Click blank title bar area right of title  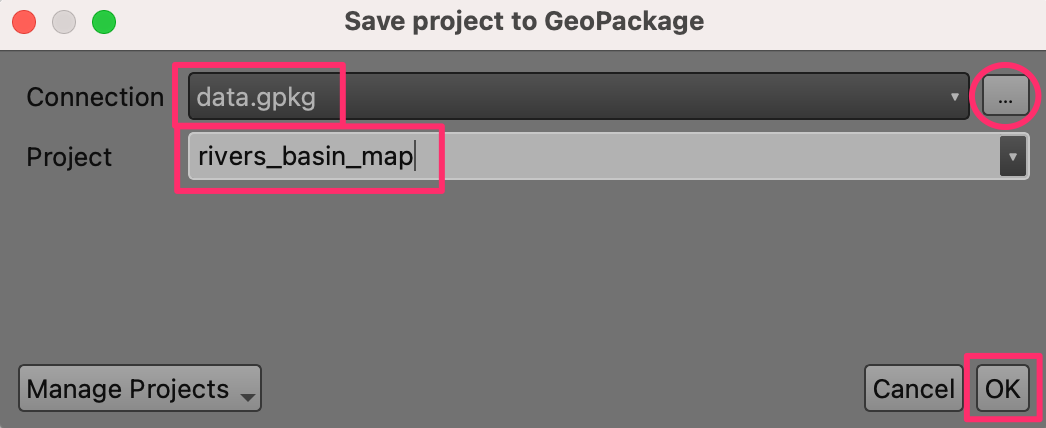point(880,21)
